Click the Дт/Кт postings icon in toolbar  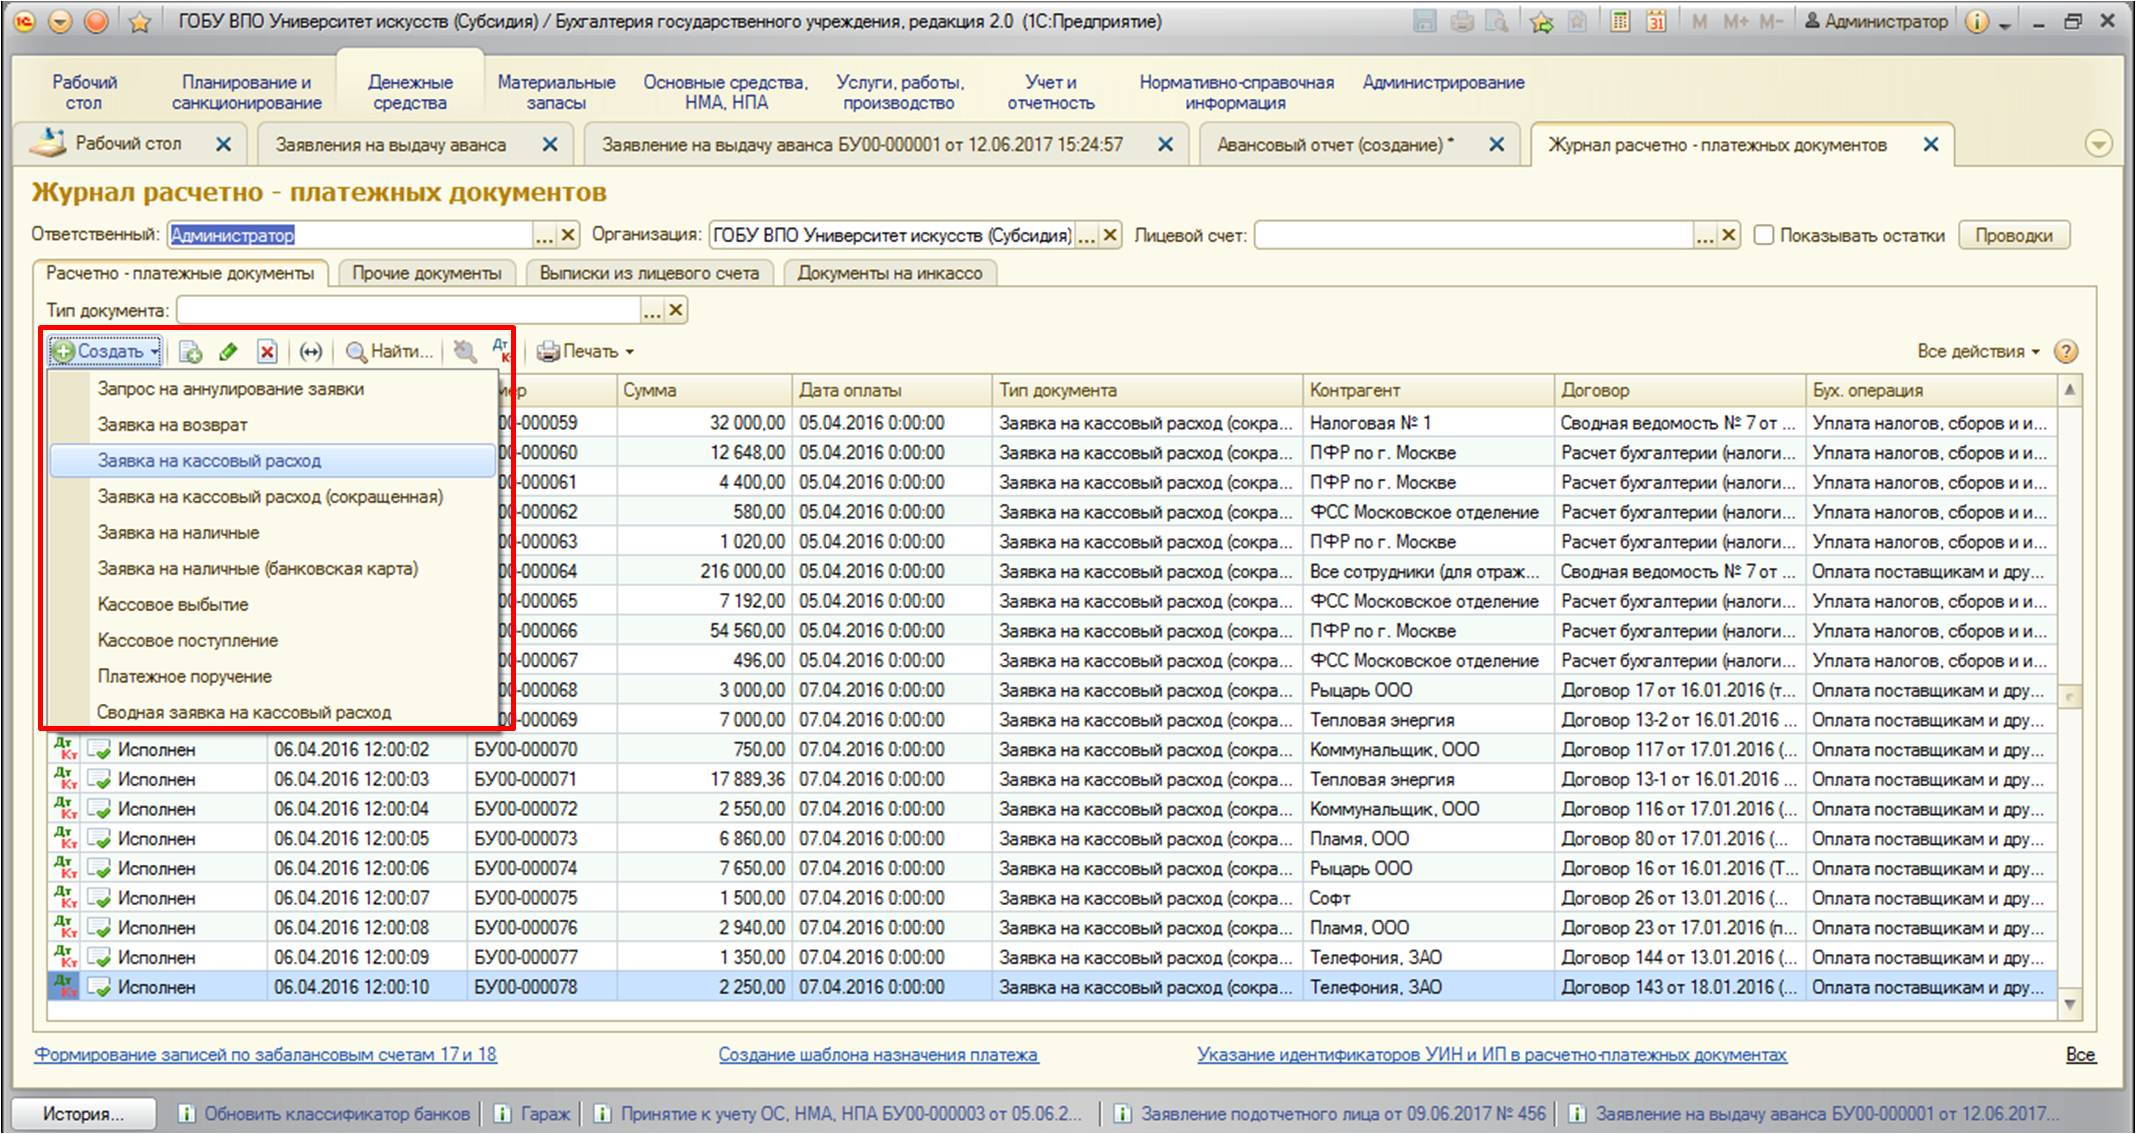point(501,351)
